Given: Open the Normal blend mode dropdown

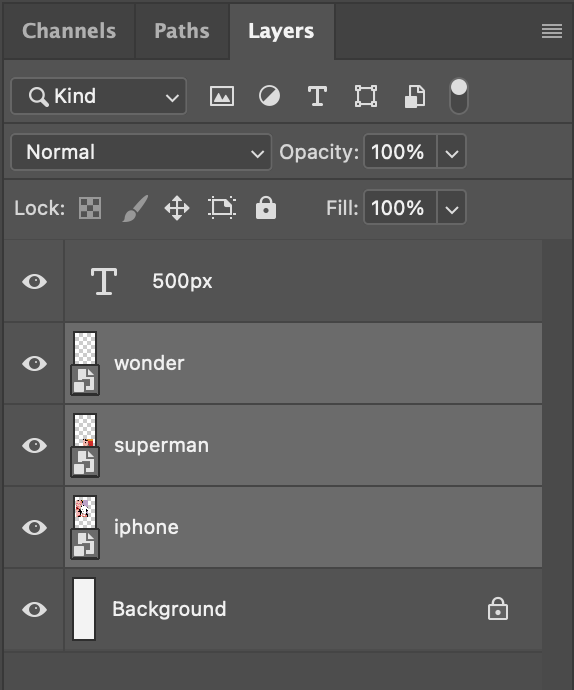Looking at the screenshot, I should pos(141,152).
